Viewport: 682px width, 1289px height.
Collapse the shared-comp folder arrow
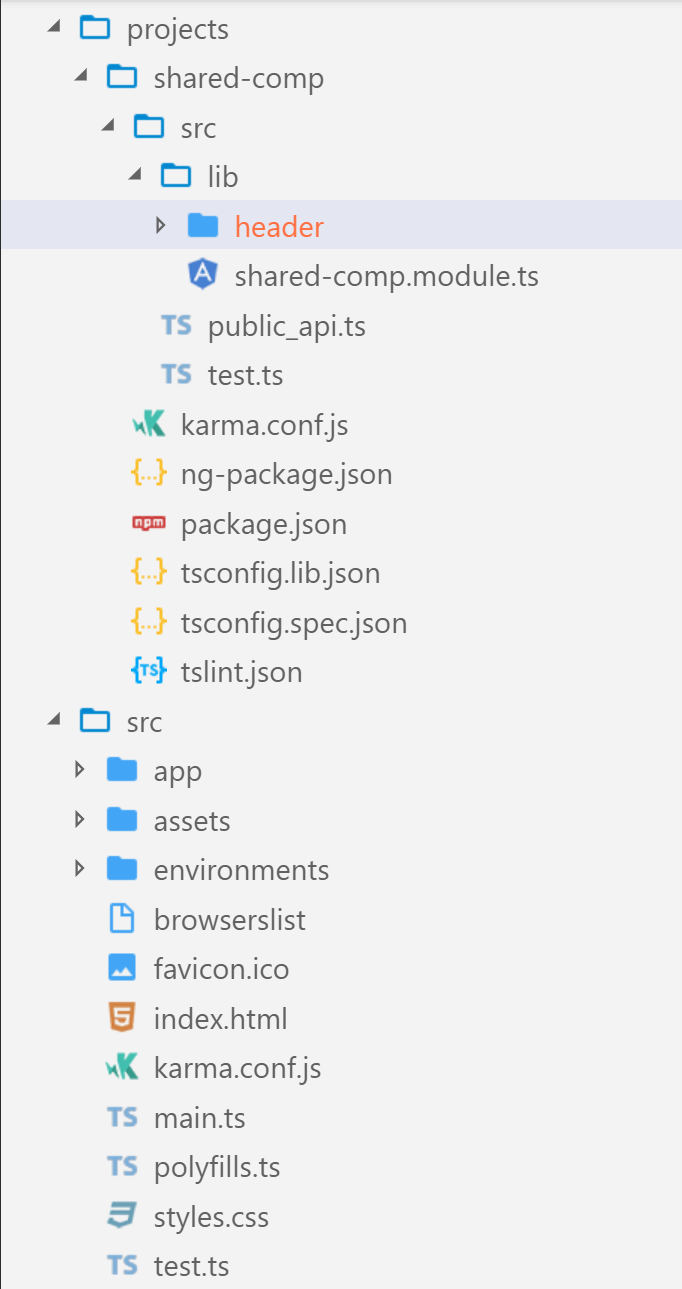pyautogui.click(x=80, y=77)
